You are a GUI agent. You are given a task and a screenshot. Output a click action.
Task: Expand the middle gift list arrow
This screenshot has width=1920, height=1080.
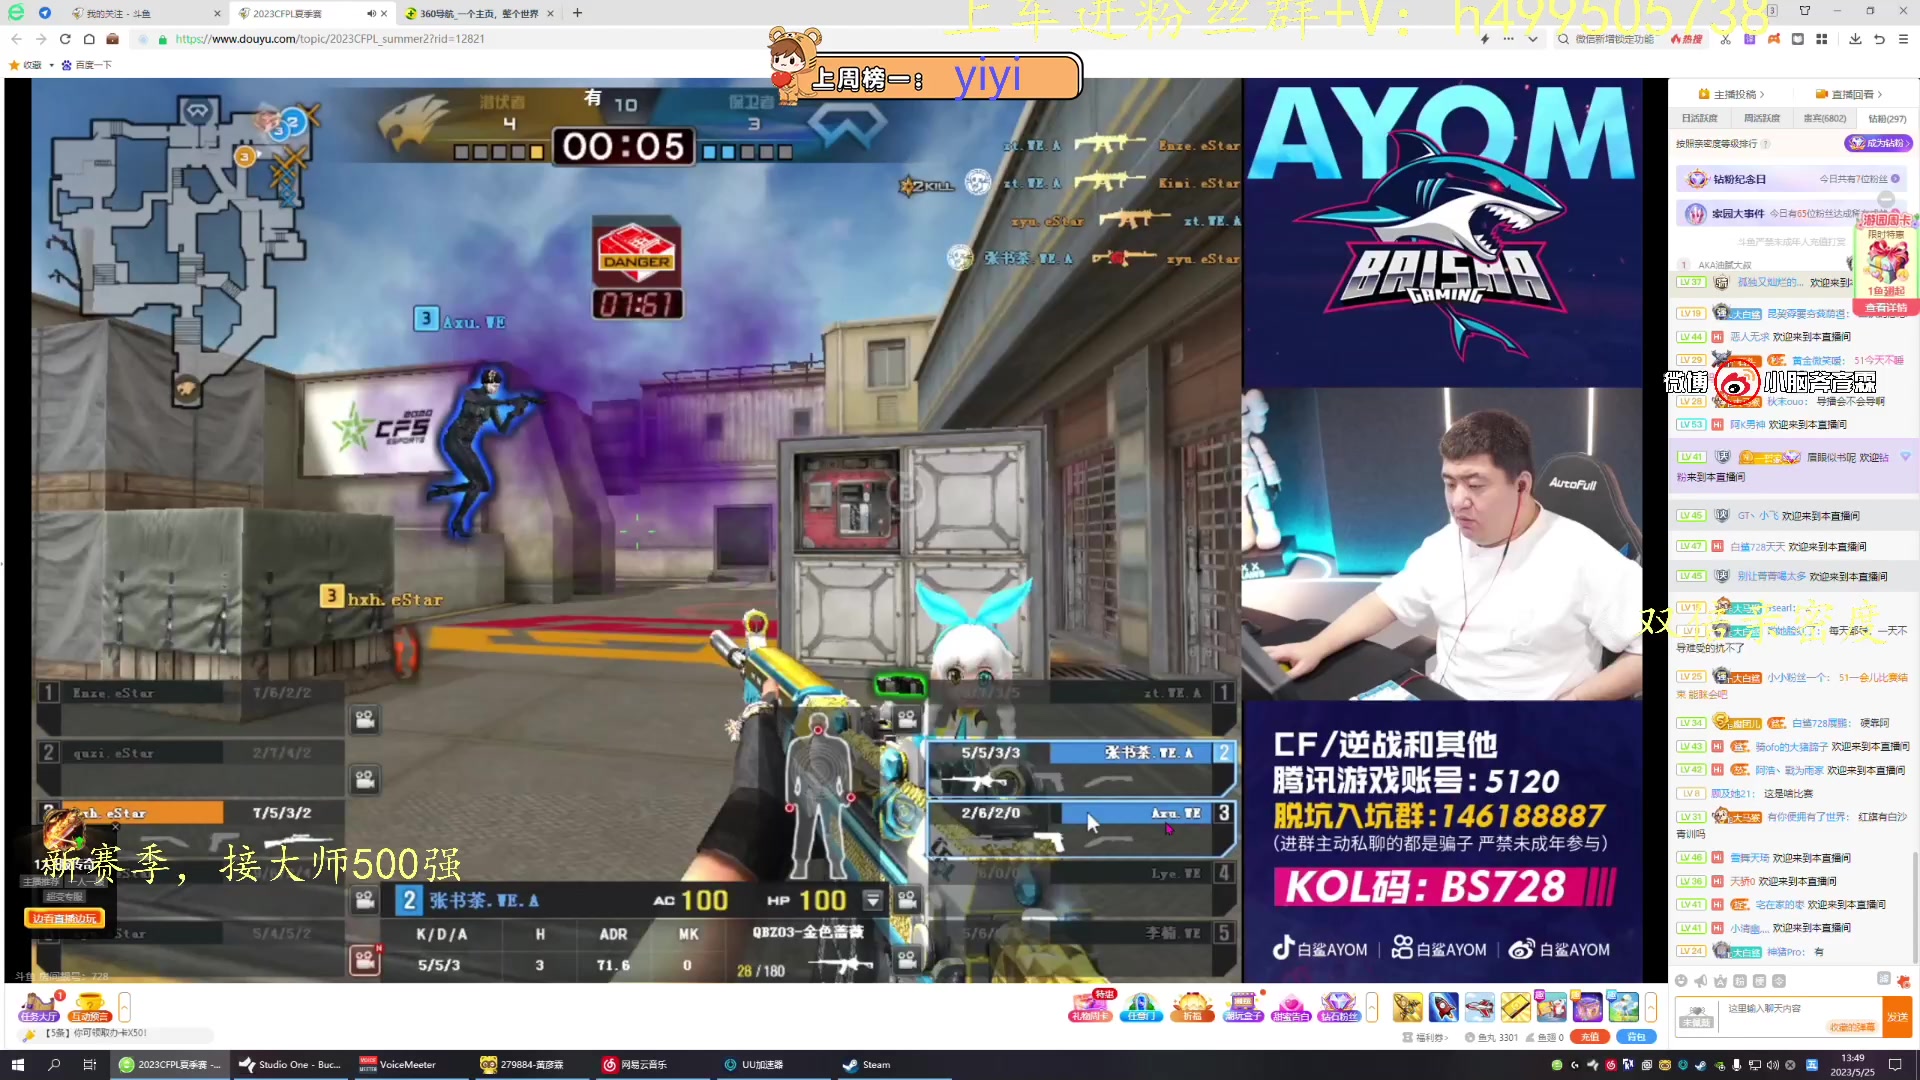pos(1372,1007)
